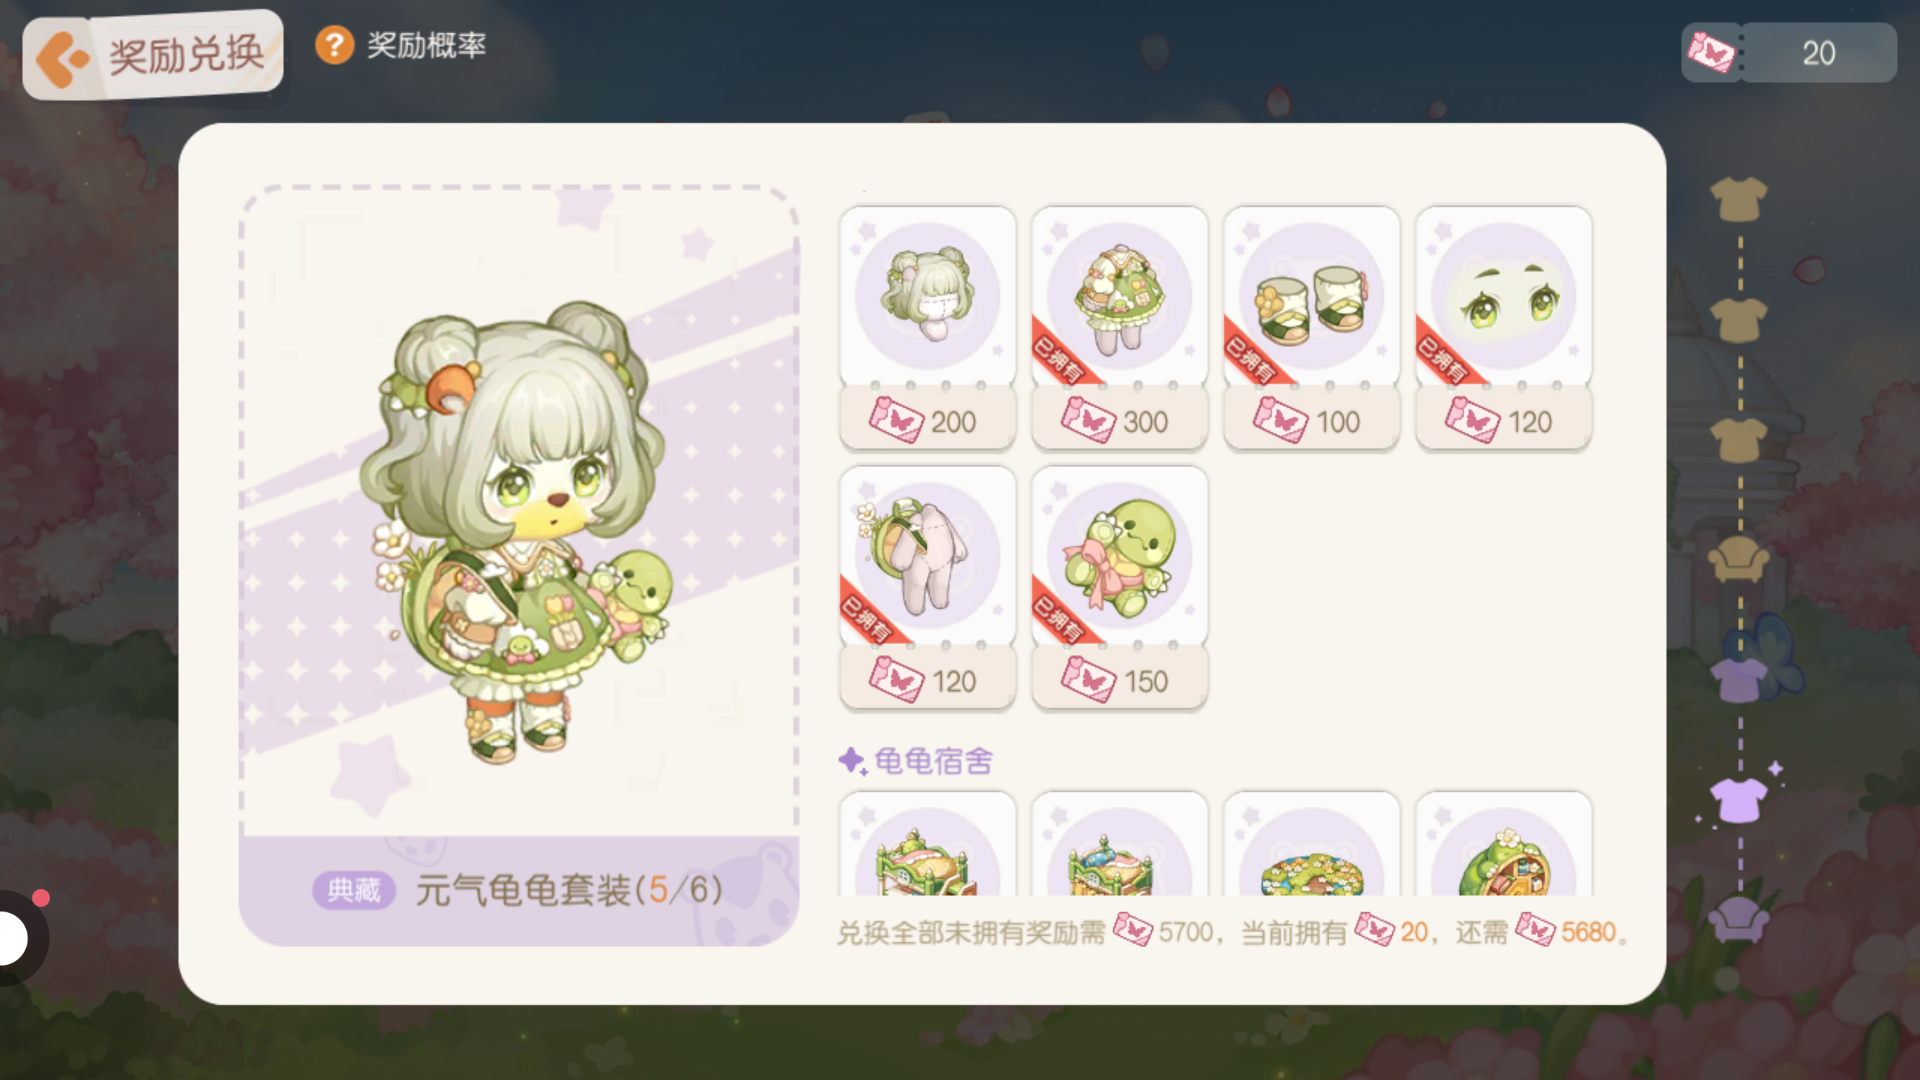Image resolution: width=1920 pixels, height=1080 pixels.
Task: Choose the green bed furniture item
Action: coord(928,844)
